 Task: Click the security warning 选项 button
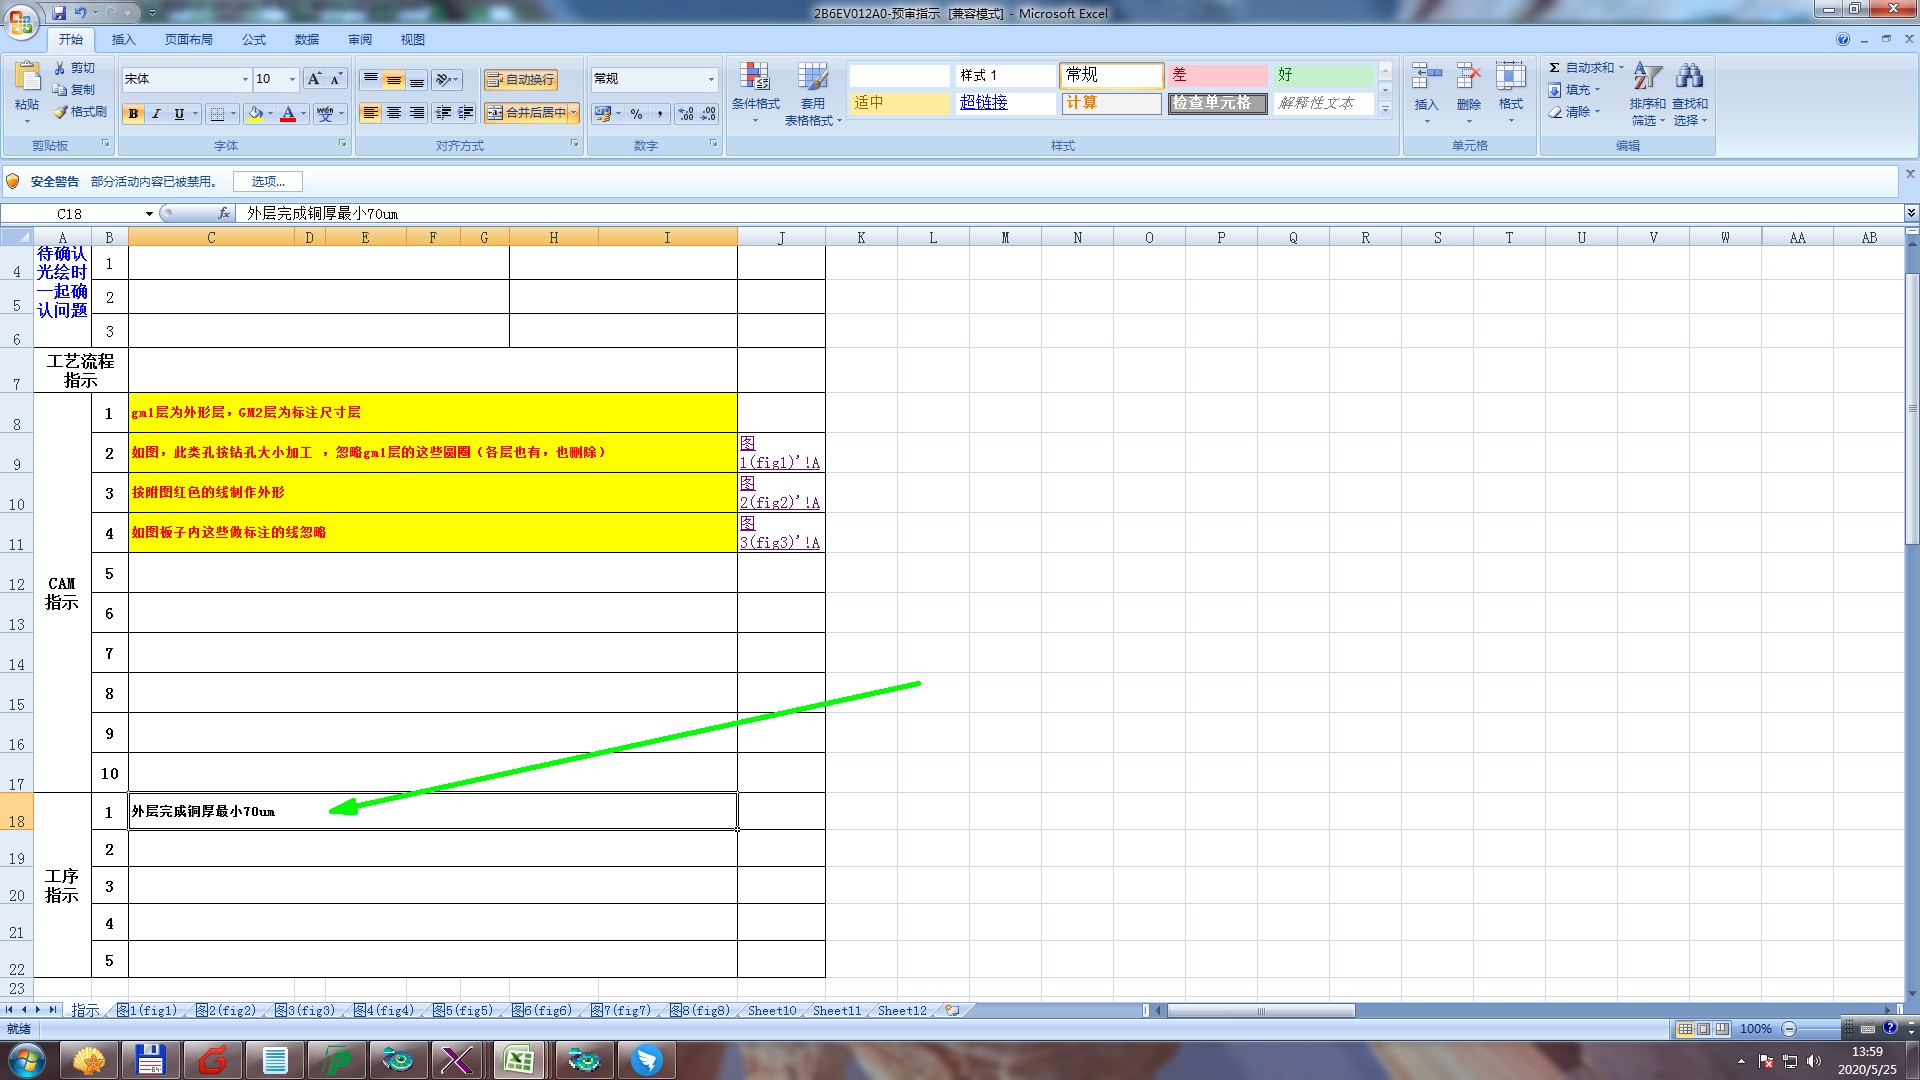click(268, 181)
